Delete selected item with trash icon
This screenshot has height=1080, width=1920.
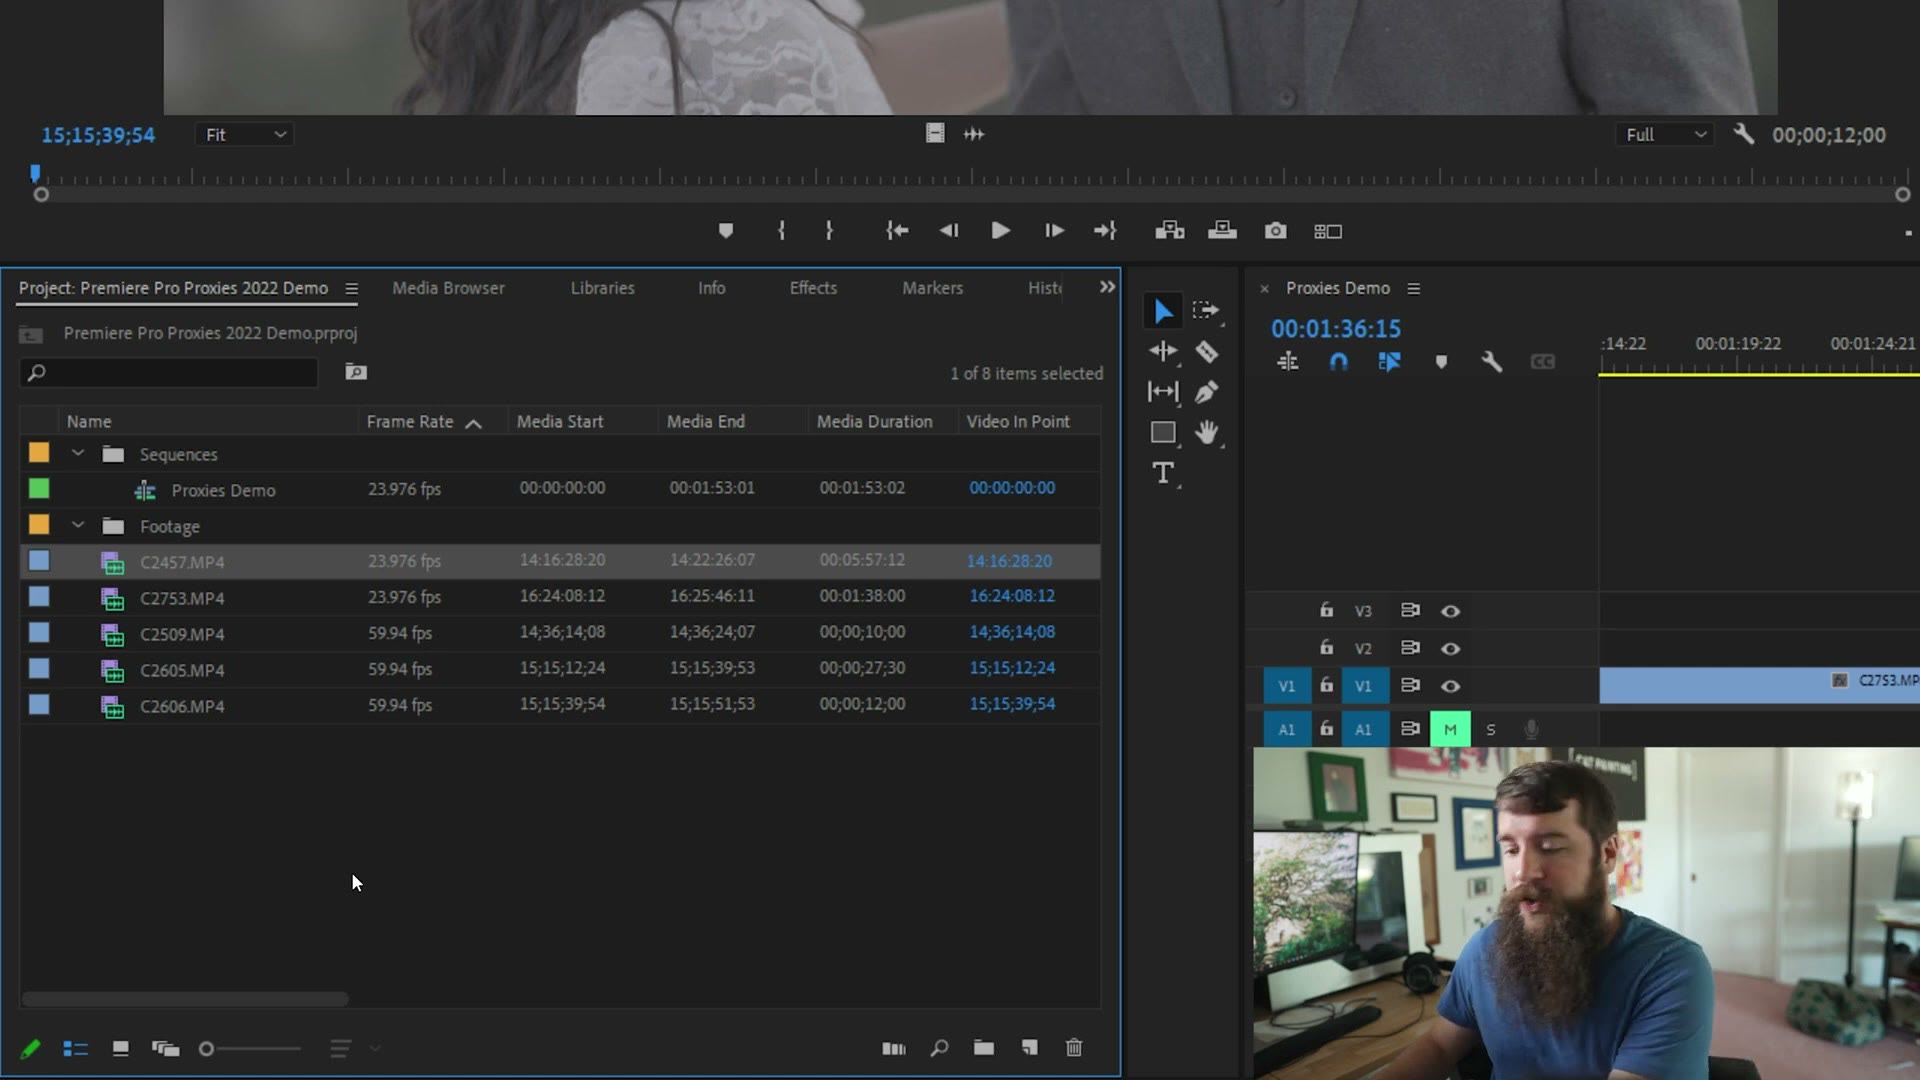(1074, 1048)
